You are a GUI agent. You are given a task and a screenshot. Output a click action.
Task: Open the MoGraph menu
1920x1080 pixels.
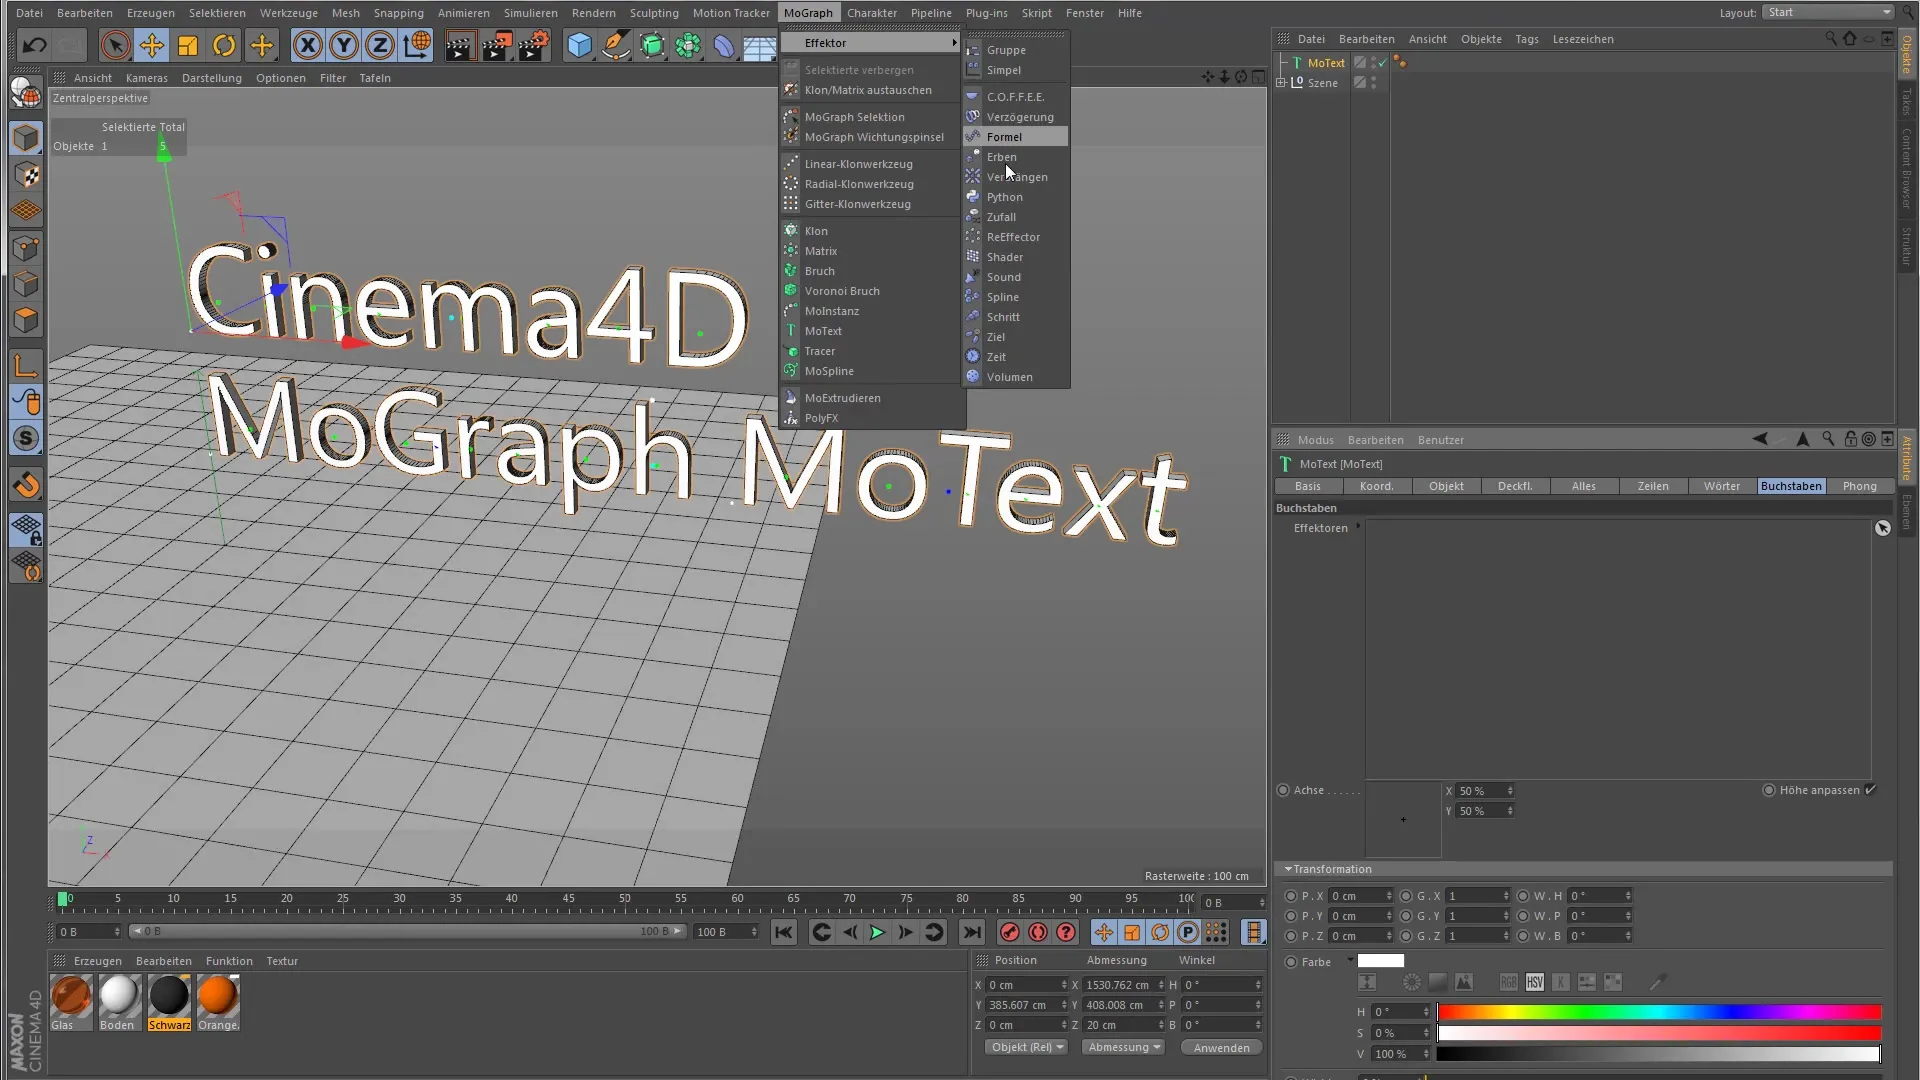(808, 13)
